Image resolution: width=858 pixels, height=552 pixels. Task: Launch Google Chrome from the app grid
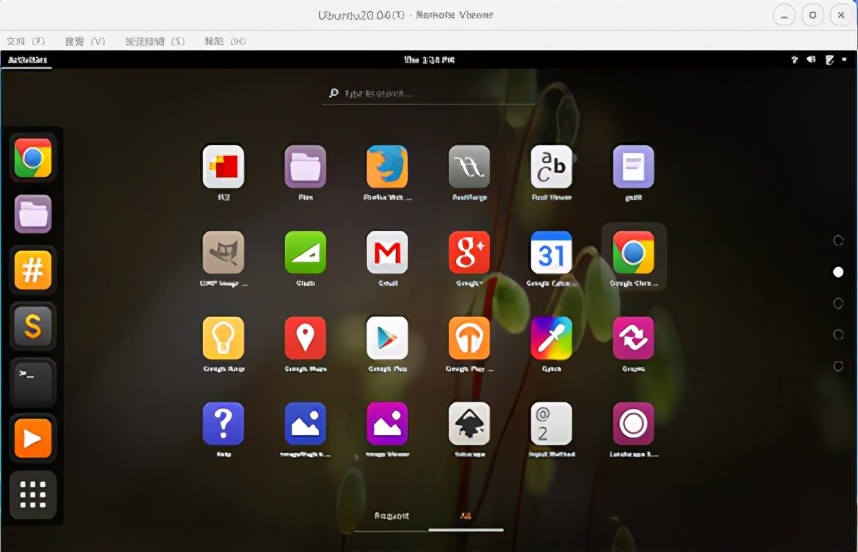pyautogui.click(x=634, y=252)
